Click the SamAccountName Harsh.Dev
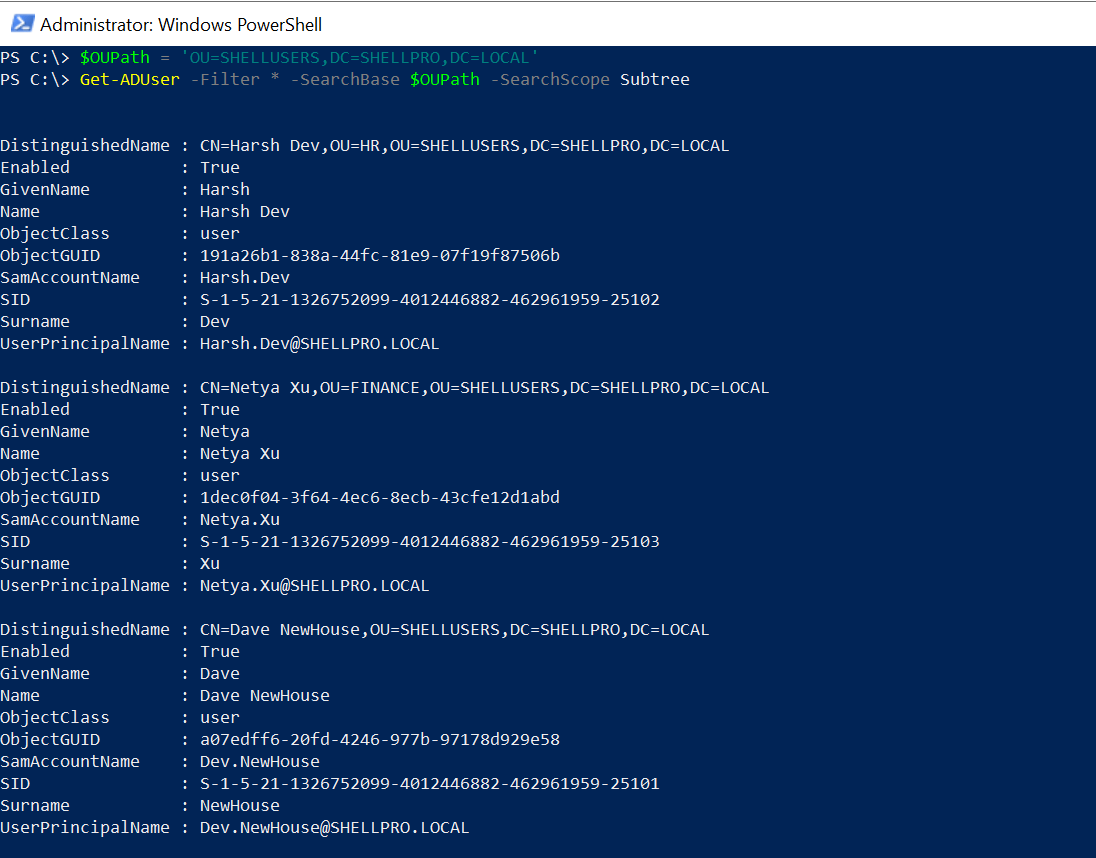This screenshot has width=1096, height=858. coord(245,277)
